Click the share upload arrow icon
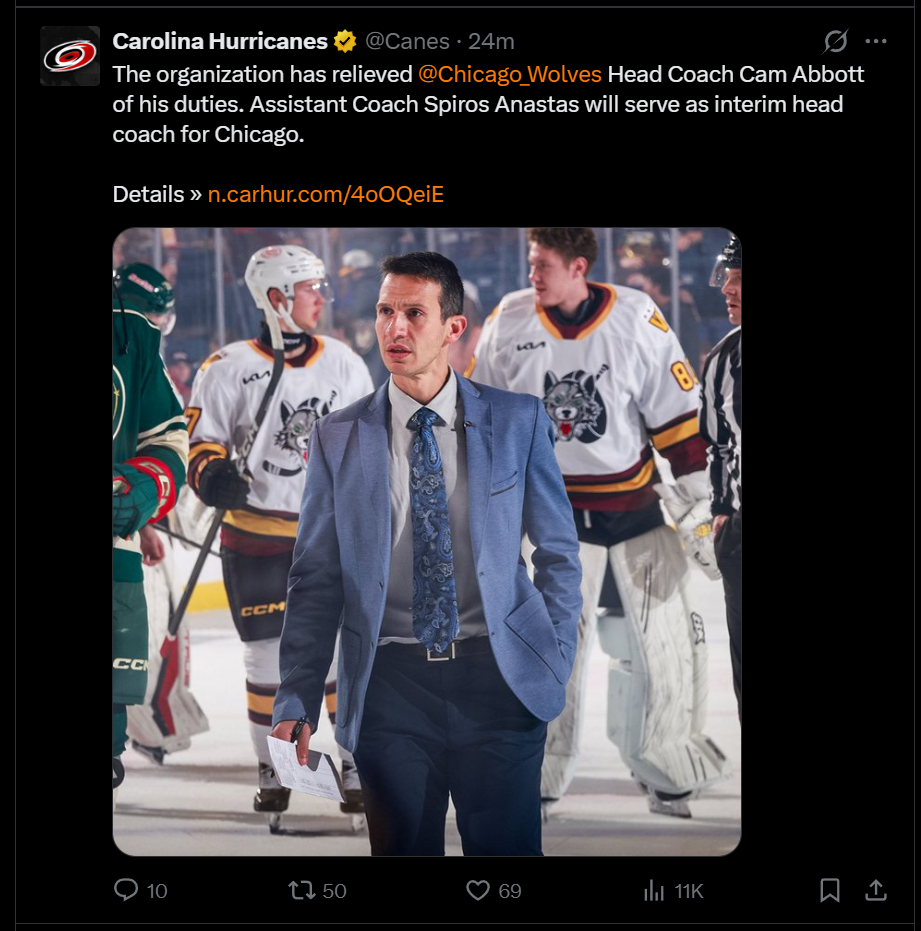 click(x=876, y=890)
